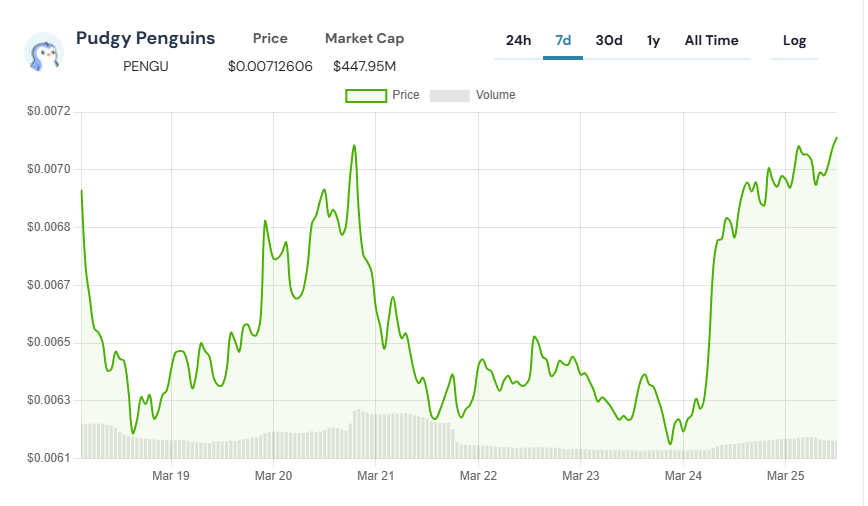Click the $0.0065 y-axis label
This screenshot has width=868, height=506.
(49, 342)
